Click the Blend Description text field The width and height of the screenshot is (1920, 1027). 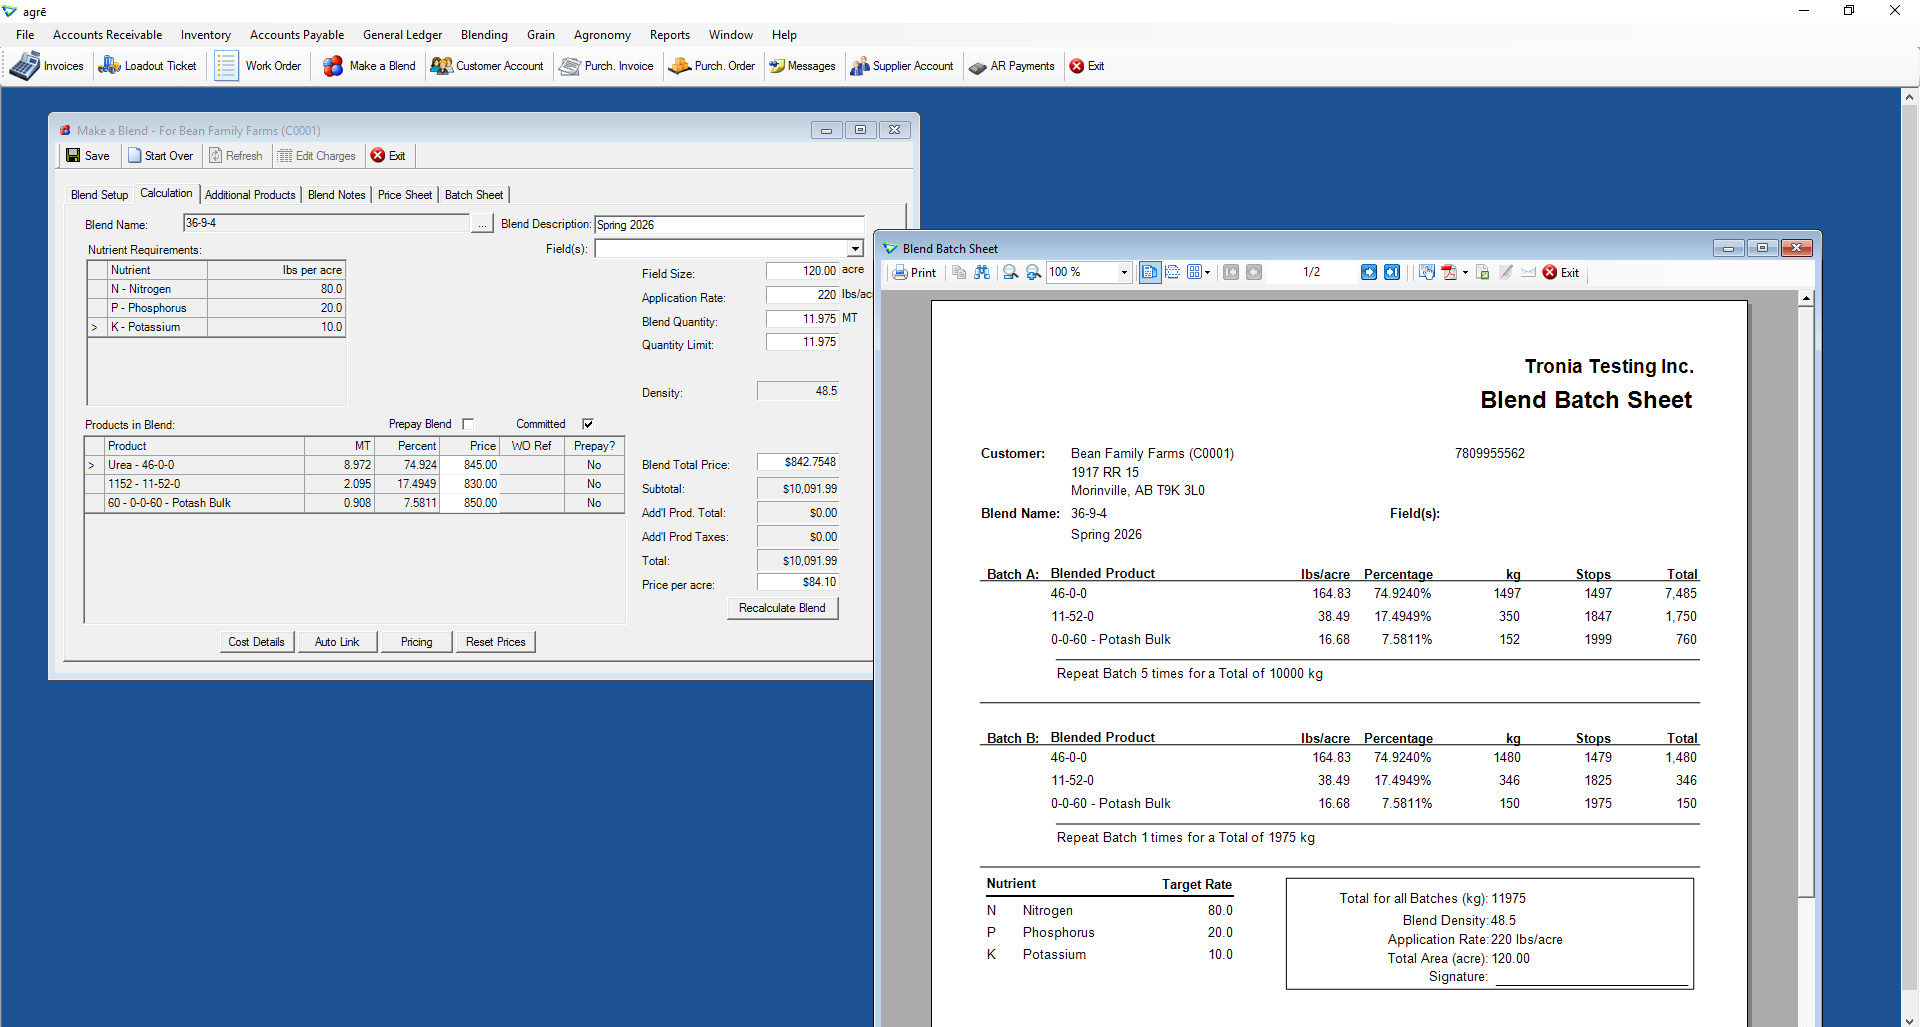(729, 225)
